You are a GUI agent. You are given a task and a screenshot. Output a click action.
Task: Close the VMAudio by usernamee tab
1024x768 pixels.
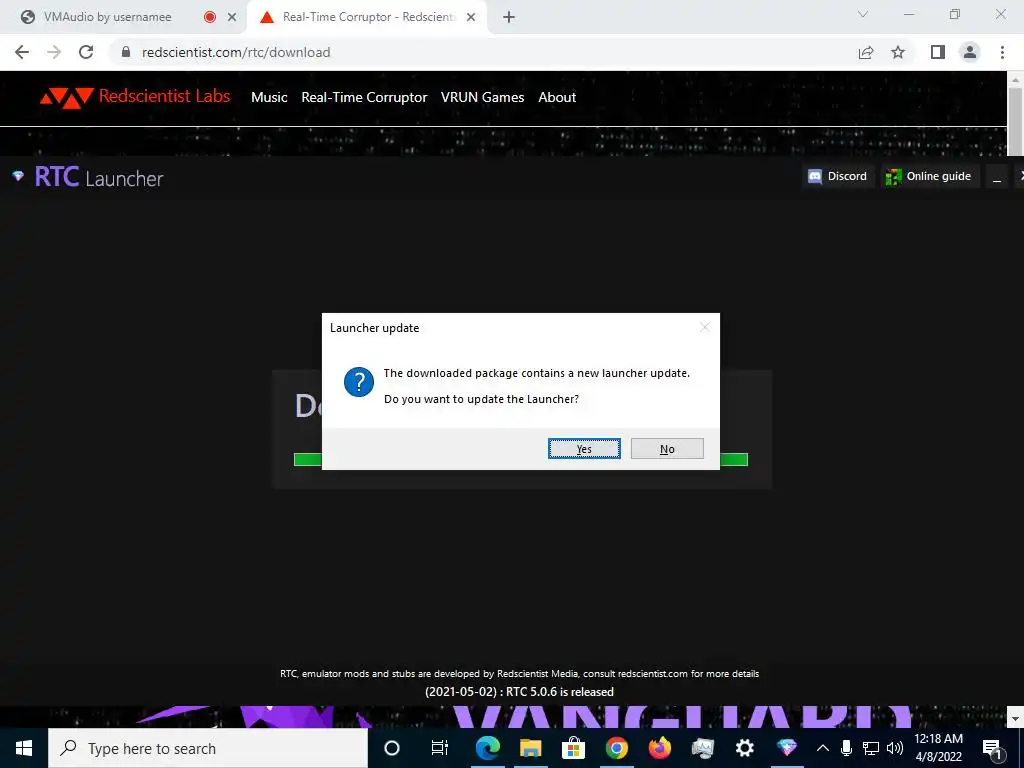click(232, 18)
